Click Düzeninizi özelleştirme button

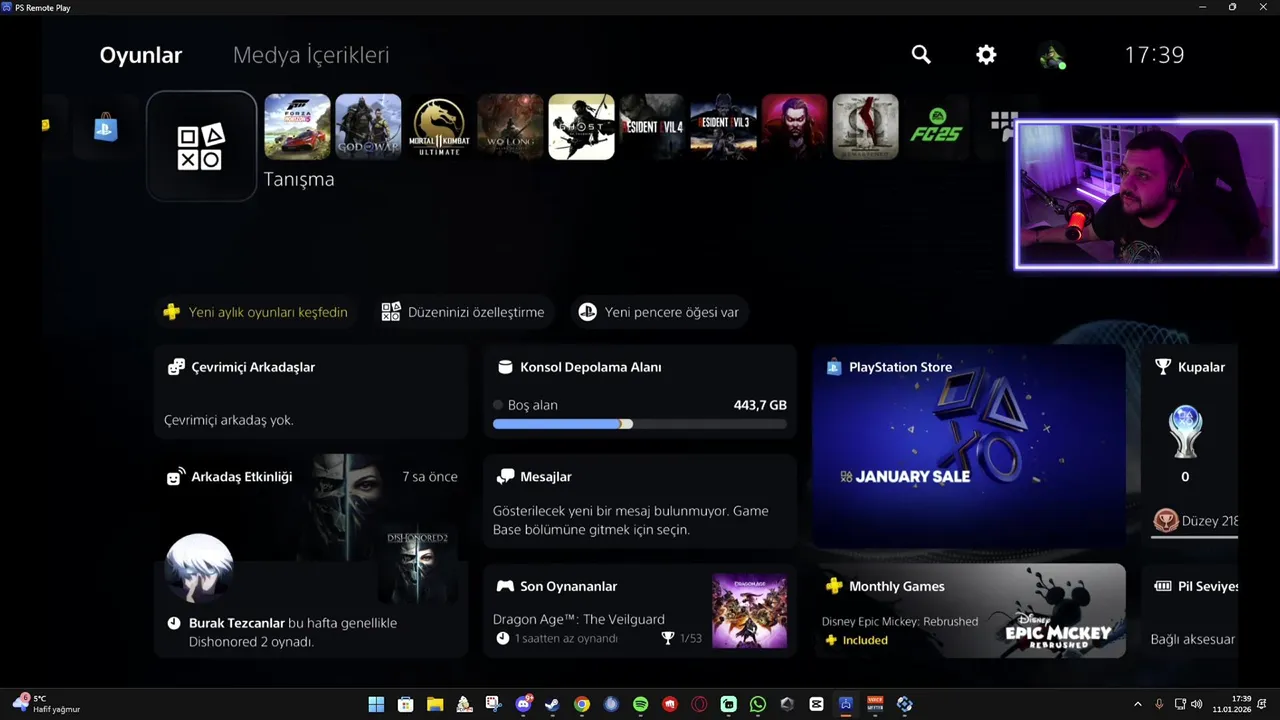tap(463, 312)
